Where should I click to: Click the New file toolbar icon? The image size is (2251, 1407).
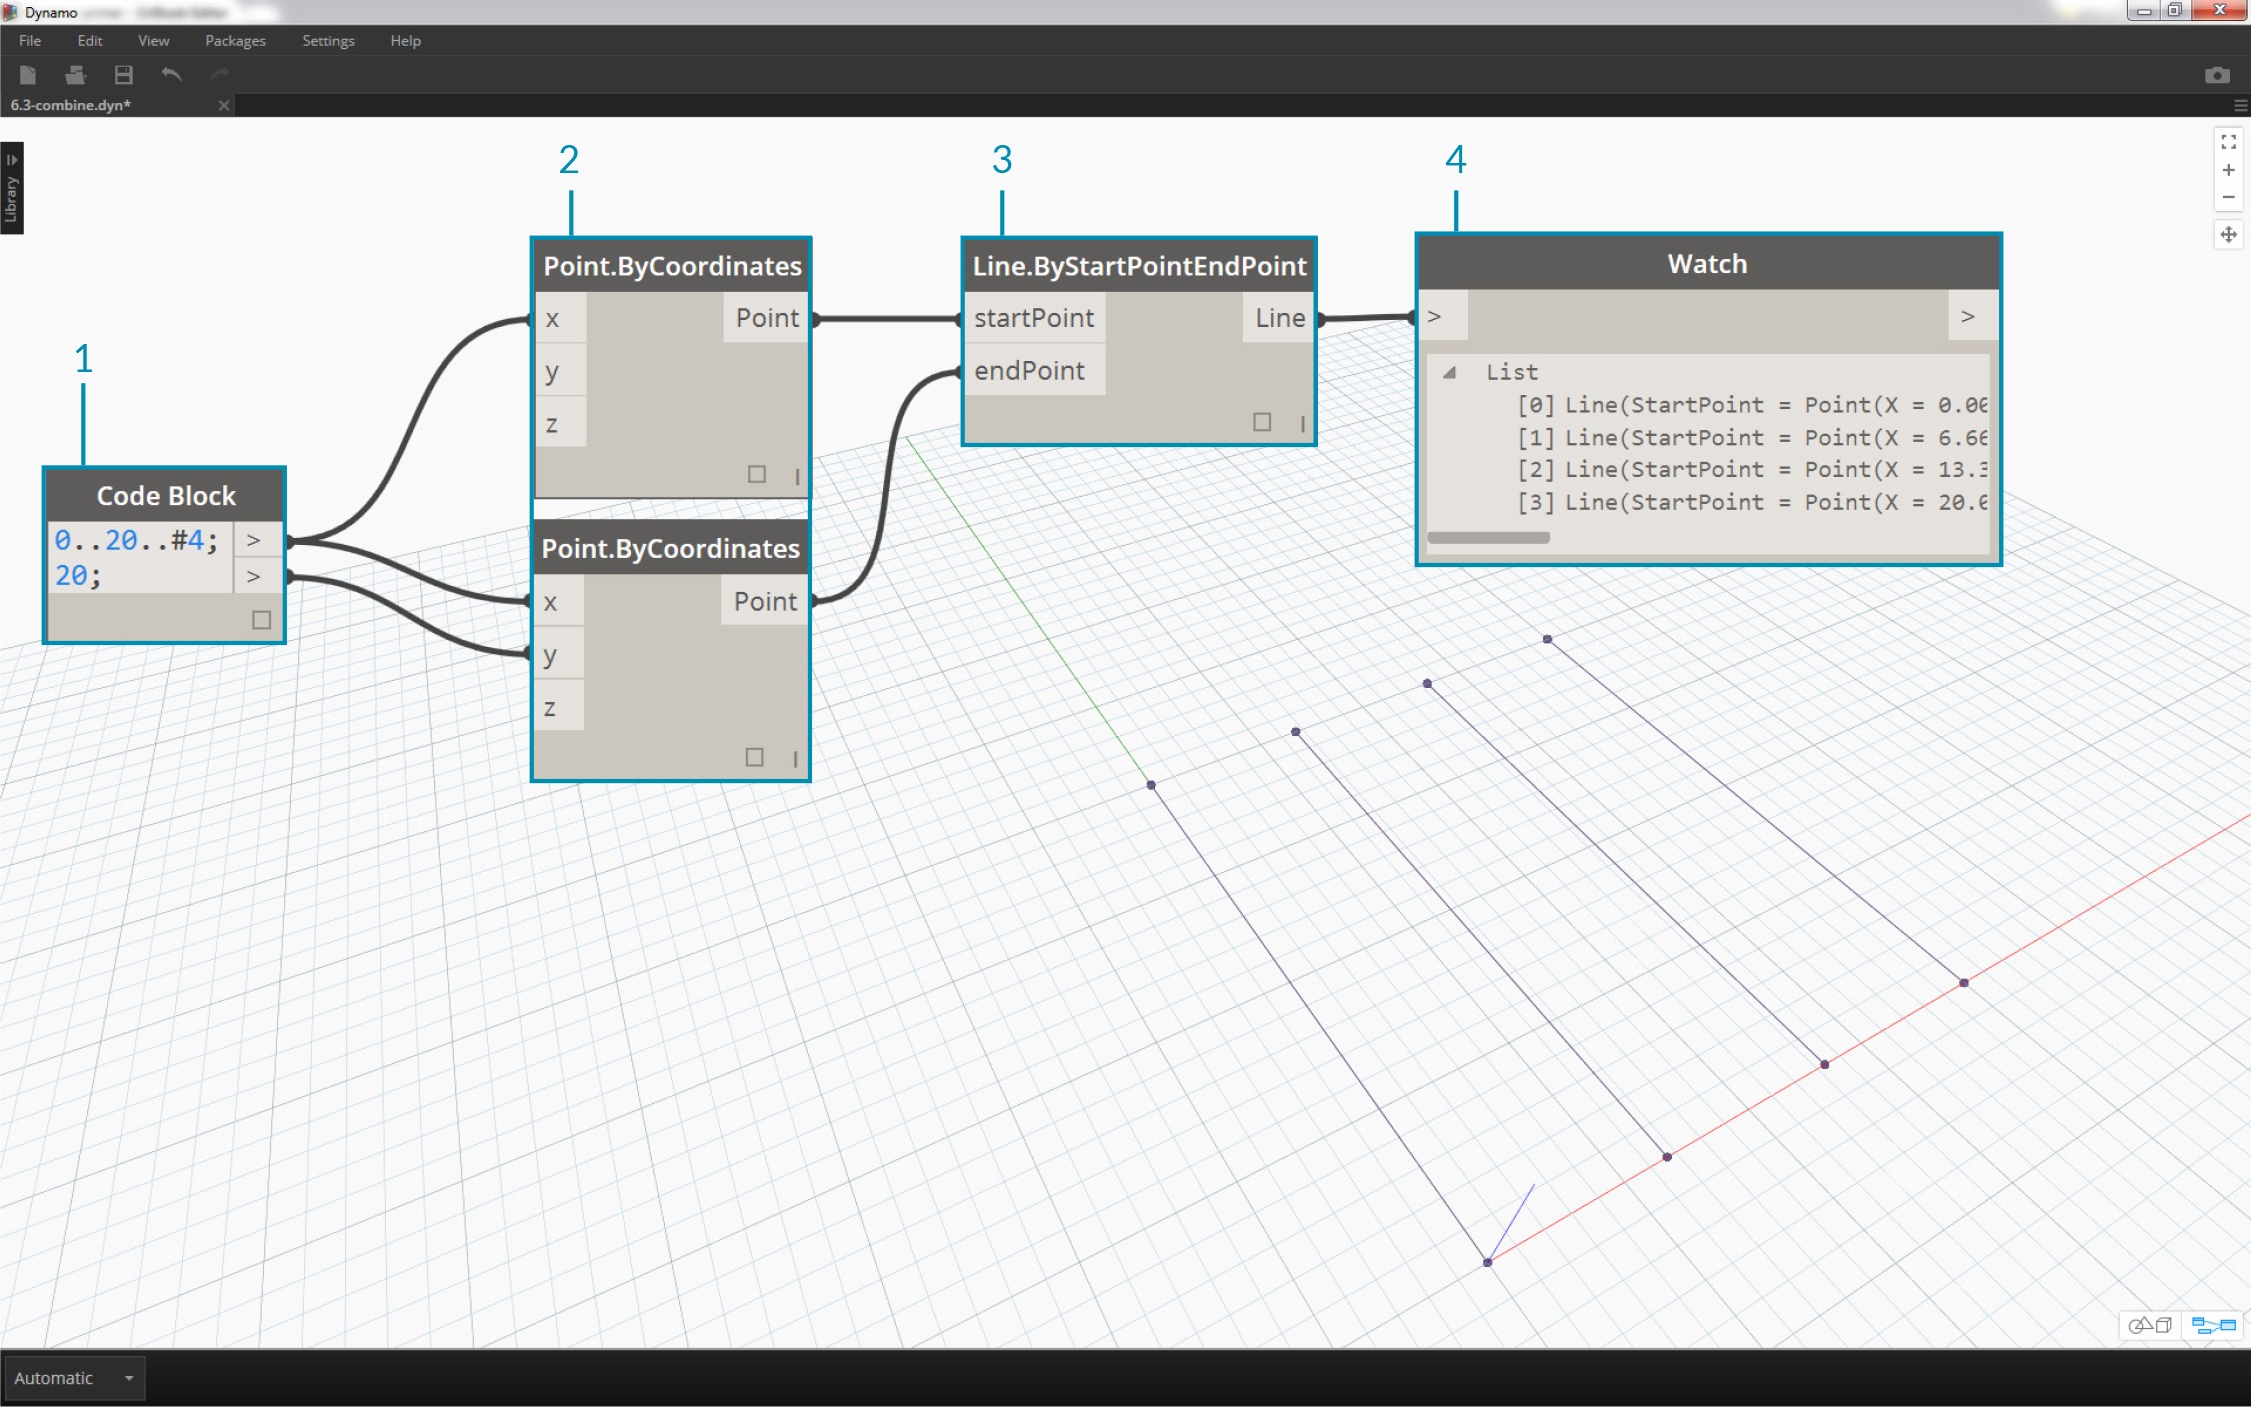tap(28, 75)
